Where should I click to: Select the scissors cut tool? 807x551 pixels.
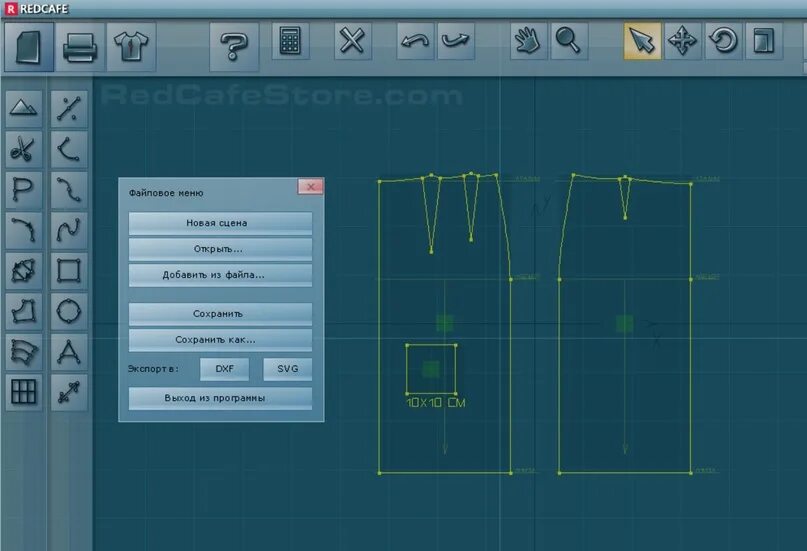(x=24, y=149)
